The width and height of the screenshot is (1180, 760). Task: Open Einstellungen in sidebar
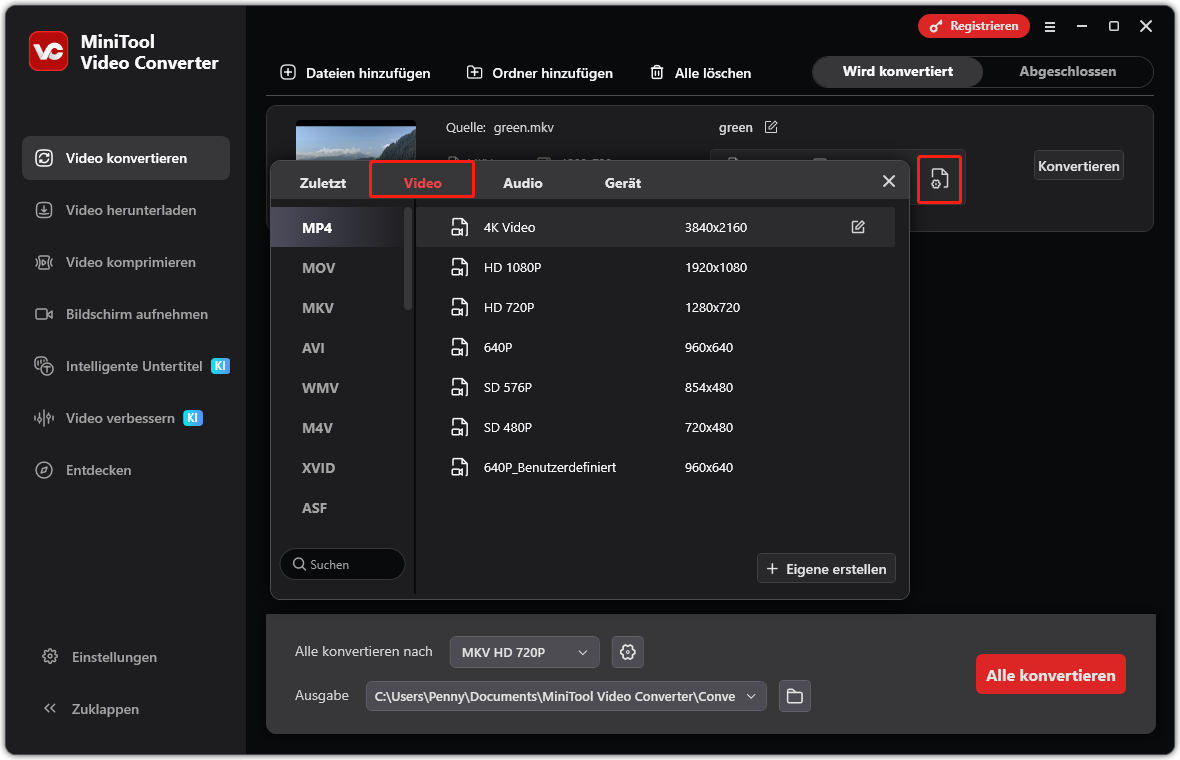click(x=99, y=657)
